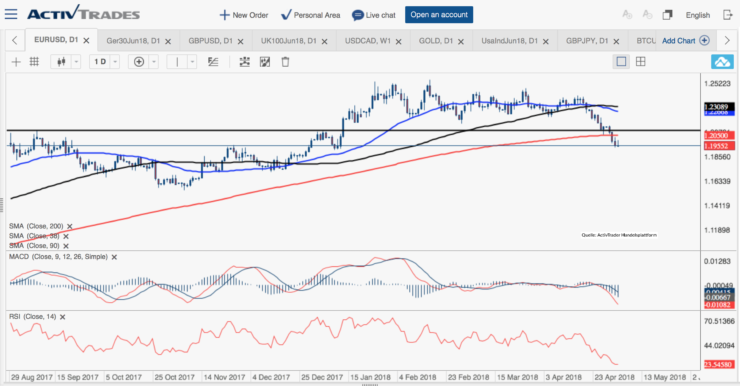Close the UsaIndJun18, D1 tab
Screen dimensions: 740x386
[546, 42]
